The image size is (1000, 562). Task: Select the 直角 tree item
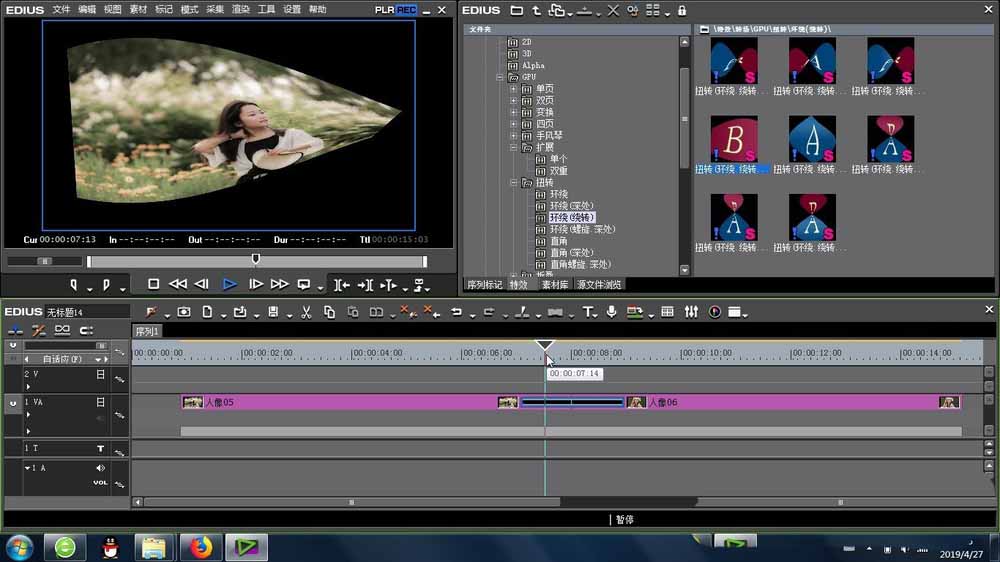(x=559, y=240)
